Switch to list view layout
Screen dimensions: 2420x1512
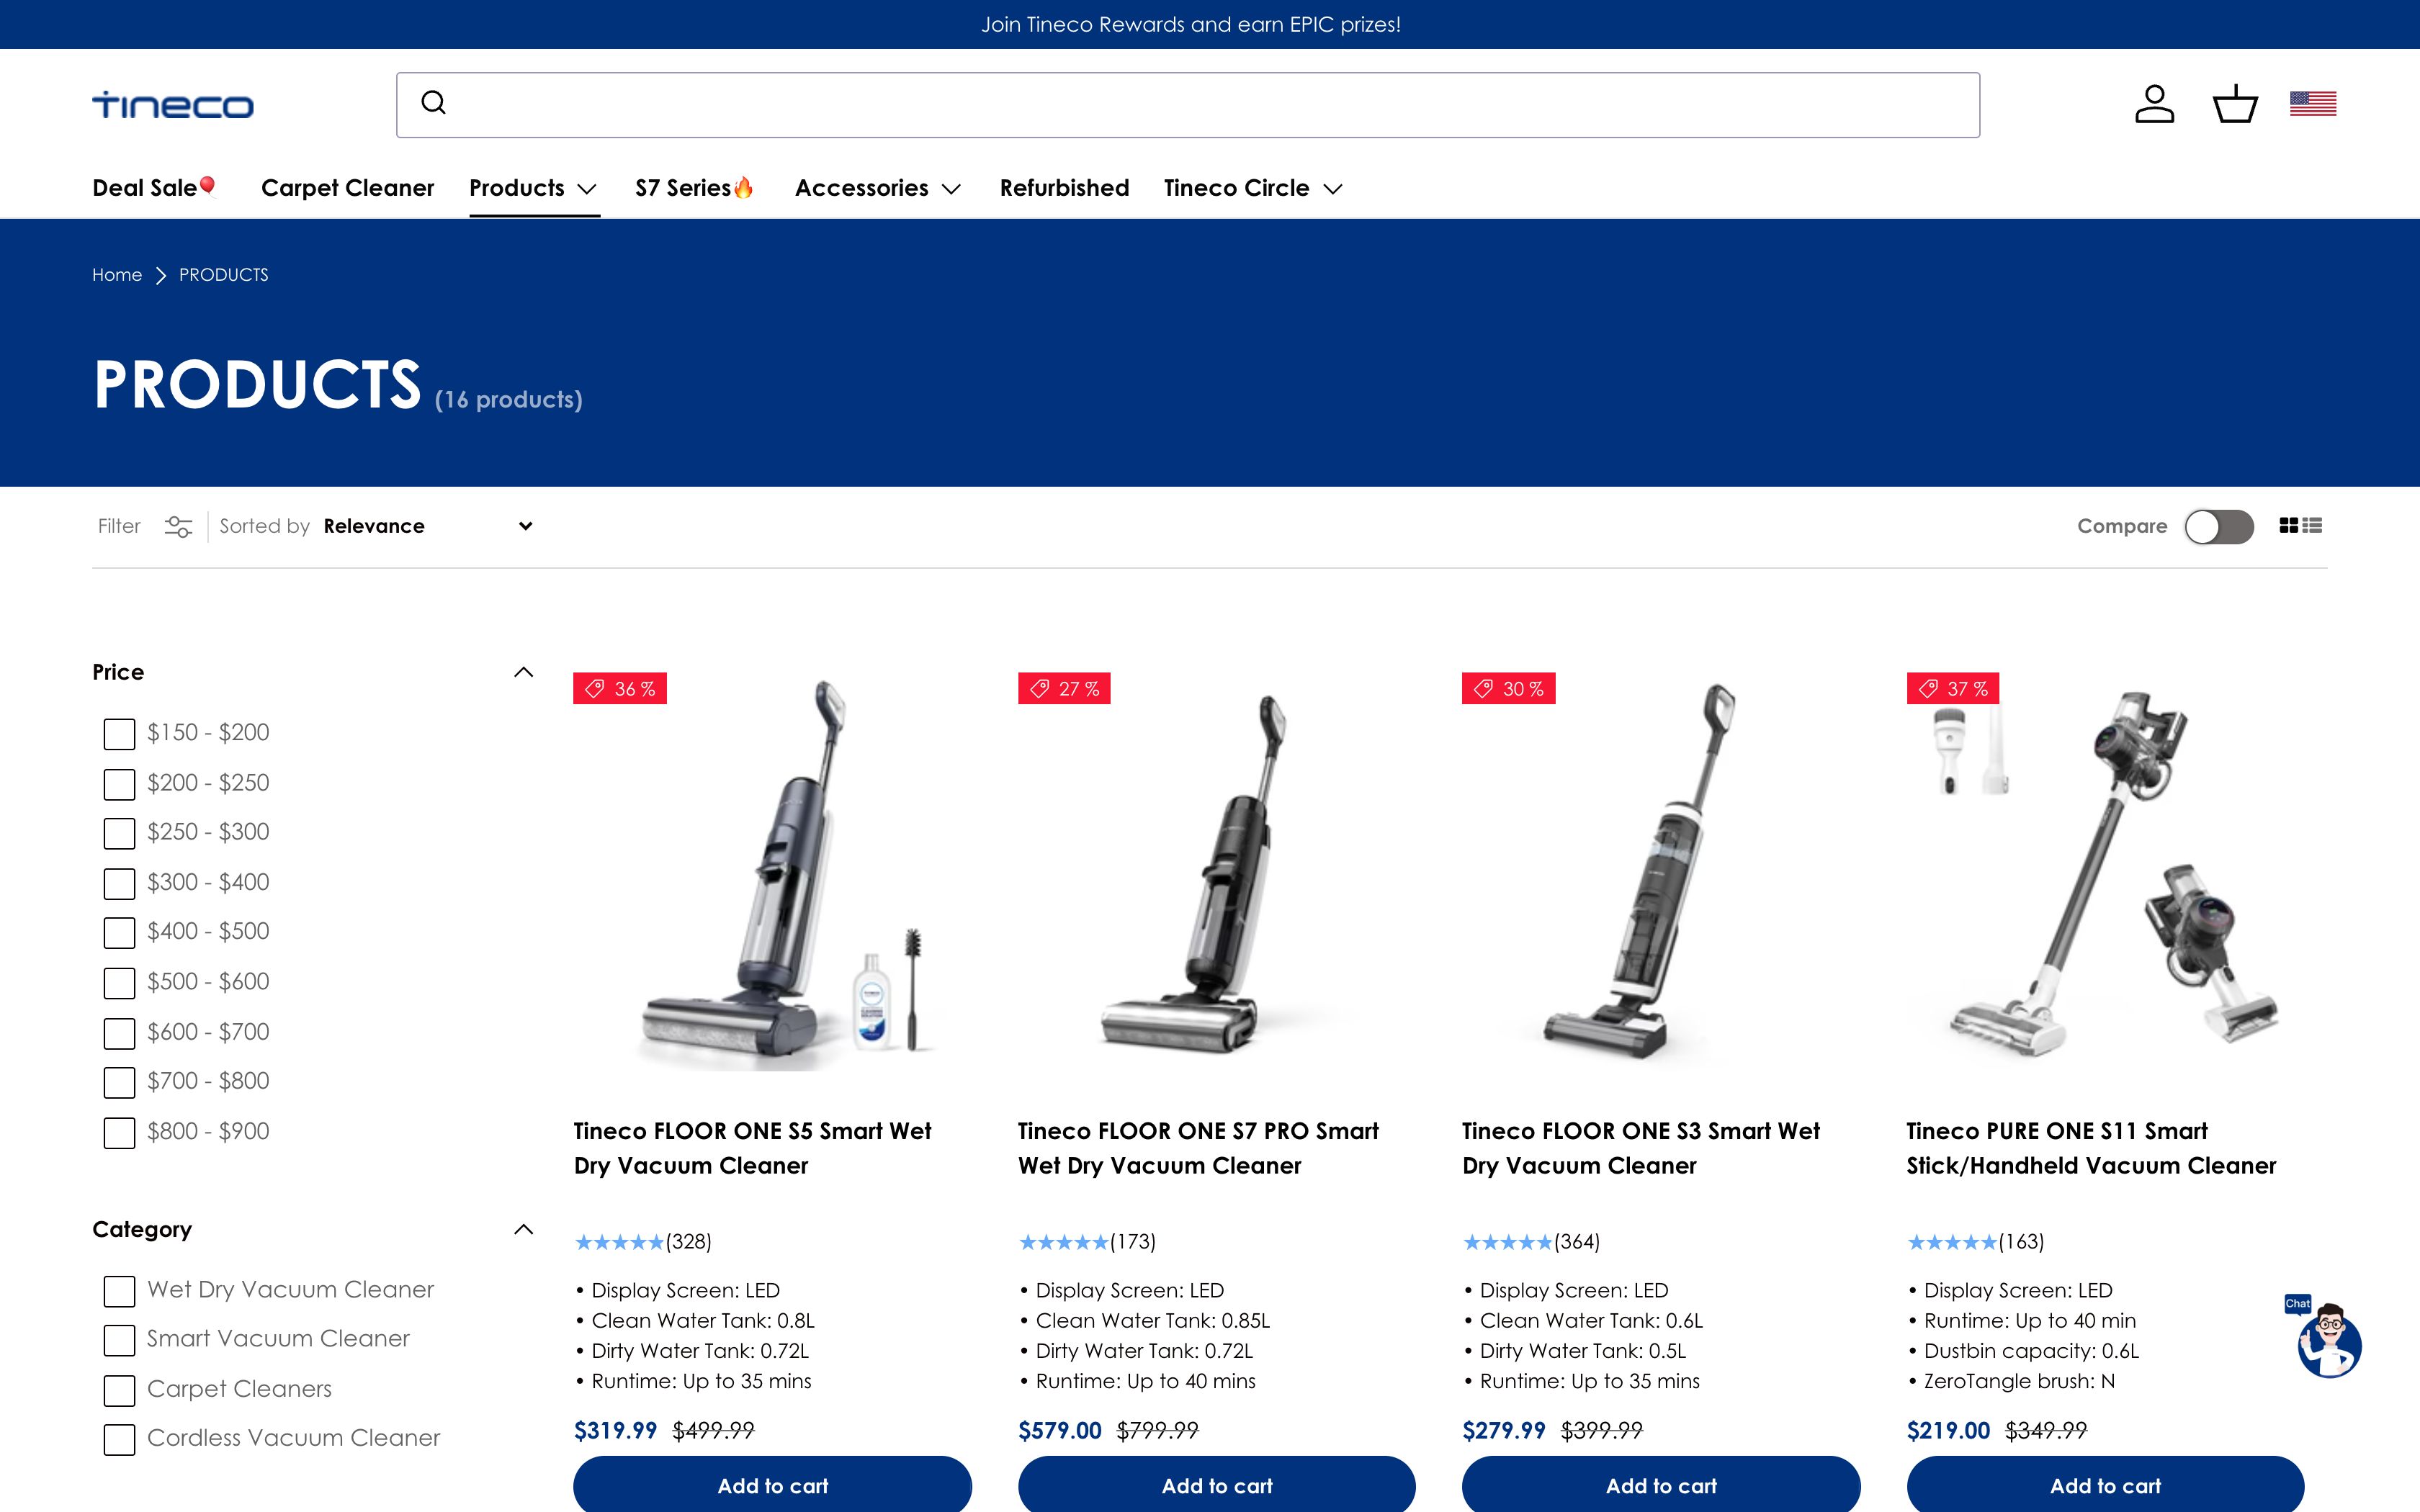[2312, 525]
